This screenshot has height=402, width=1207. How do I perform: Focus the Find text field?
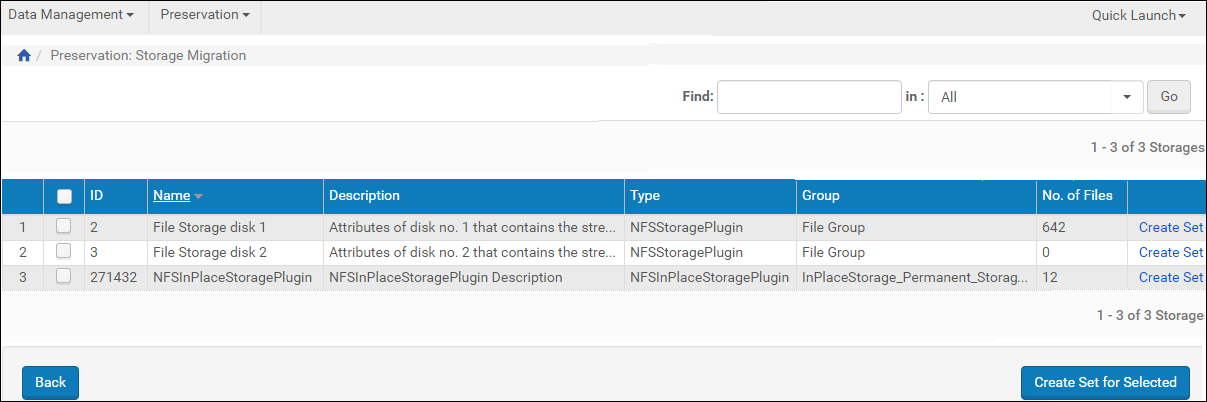[x=809, y=97]
